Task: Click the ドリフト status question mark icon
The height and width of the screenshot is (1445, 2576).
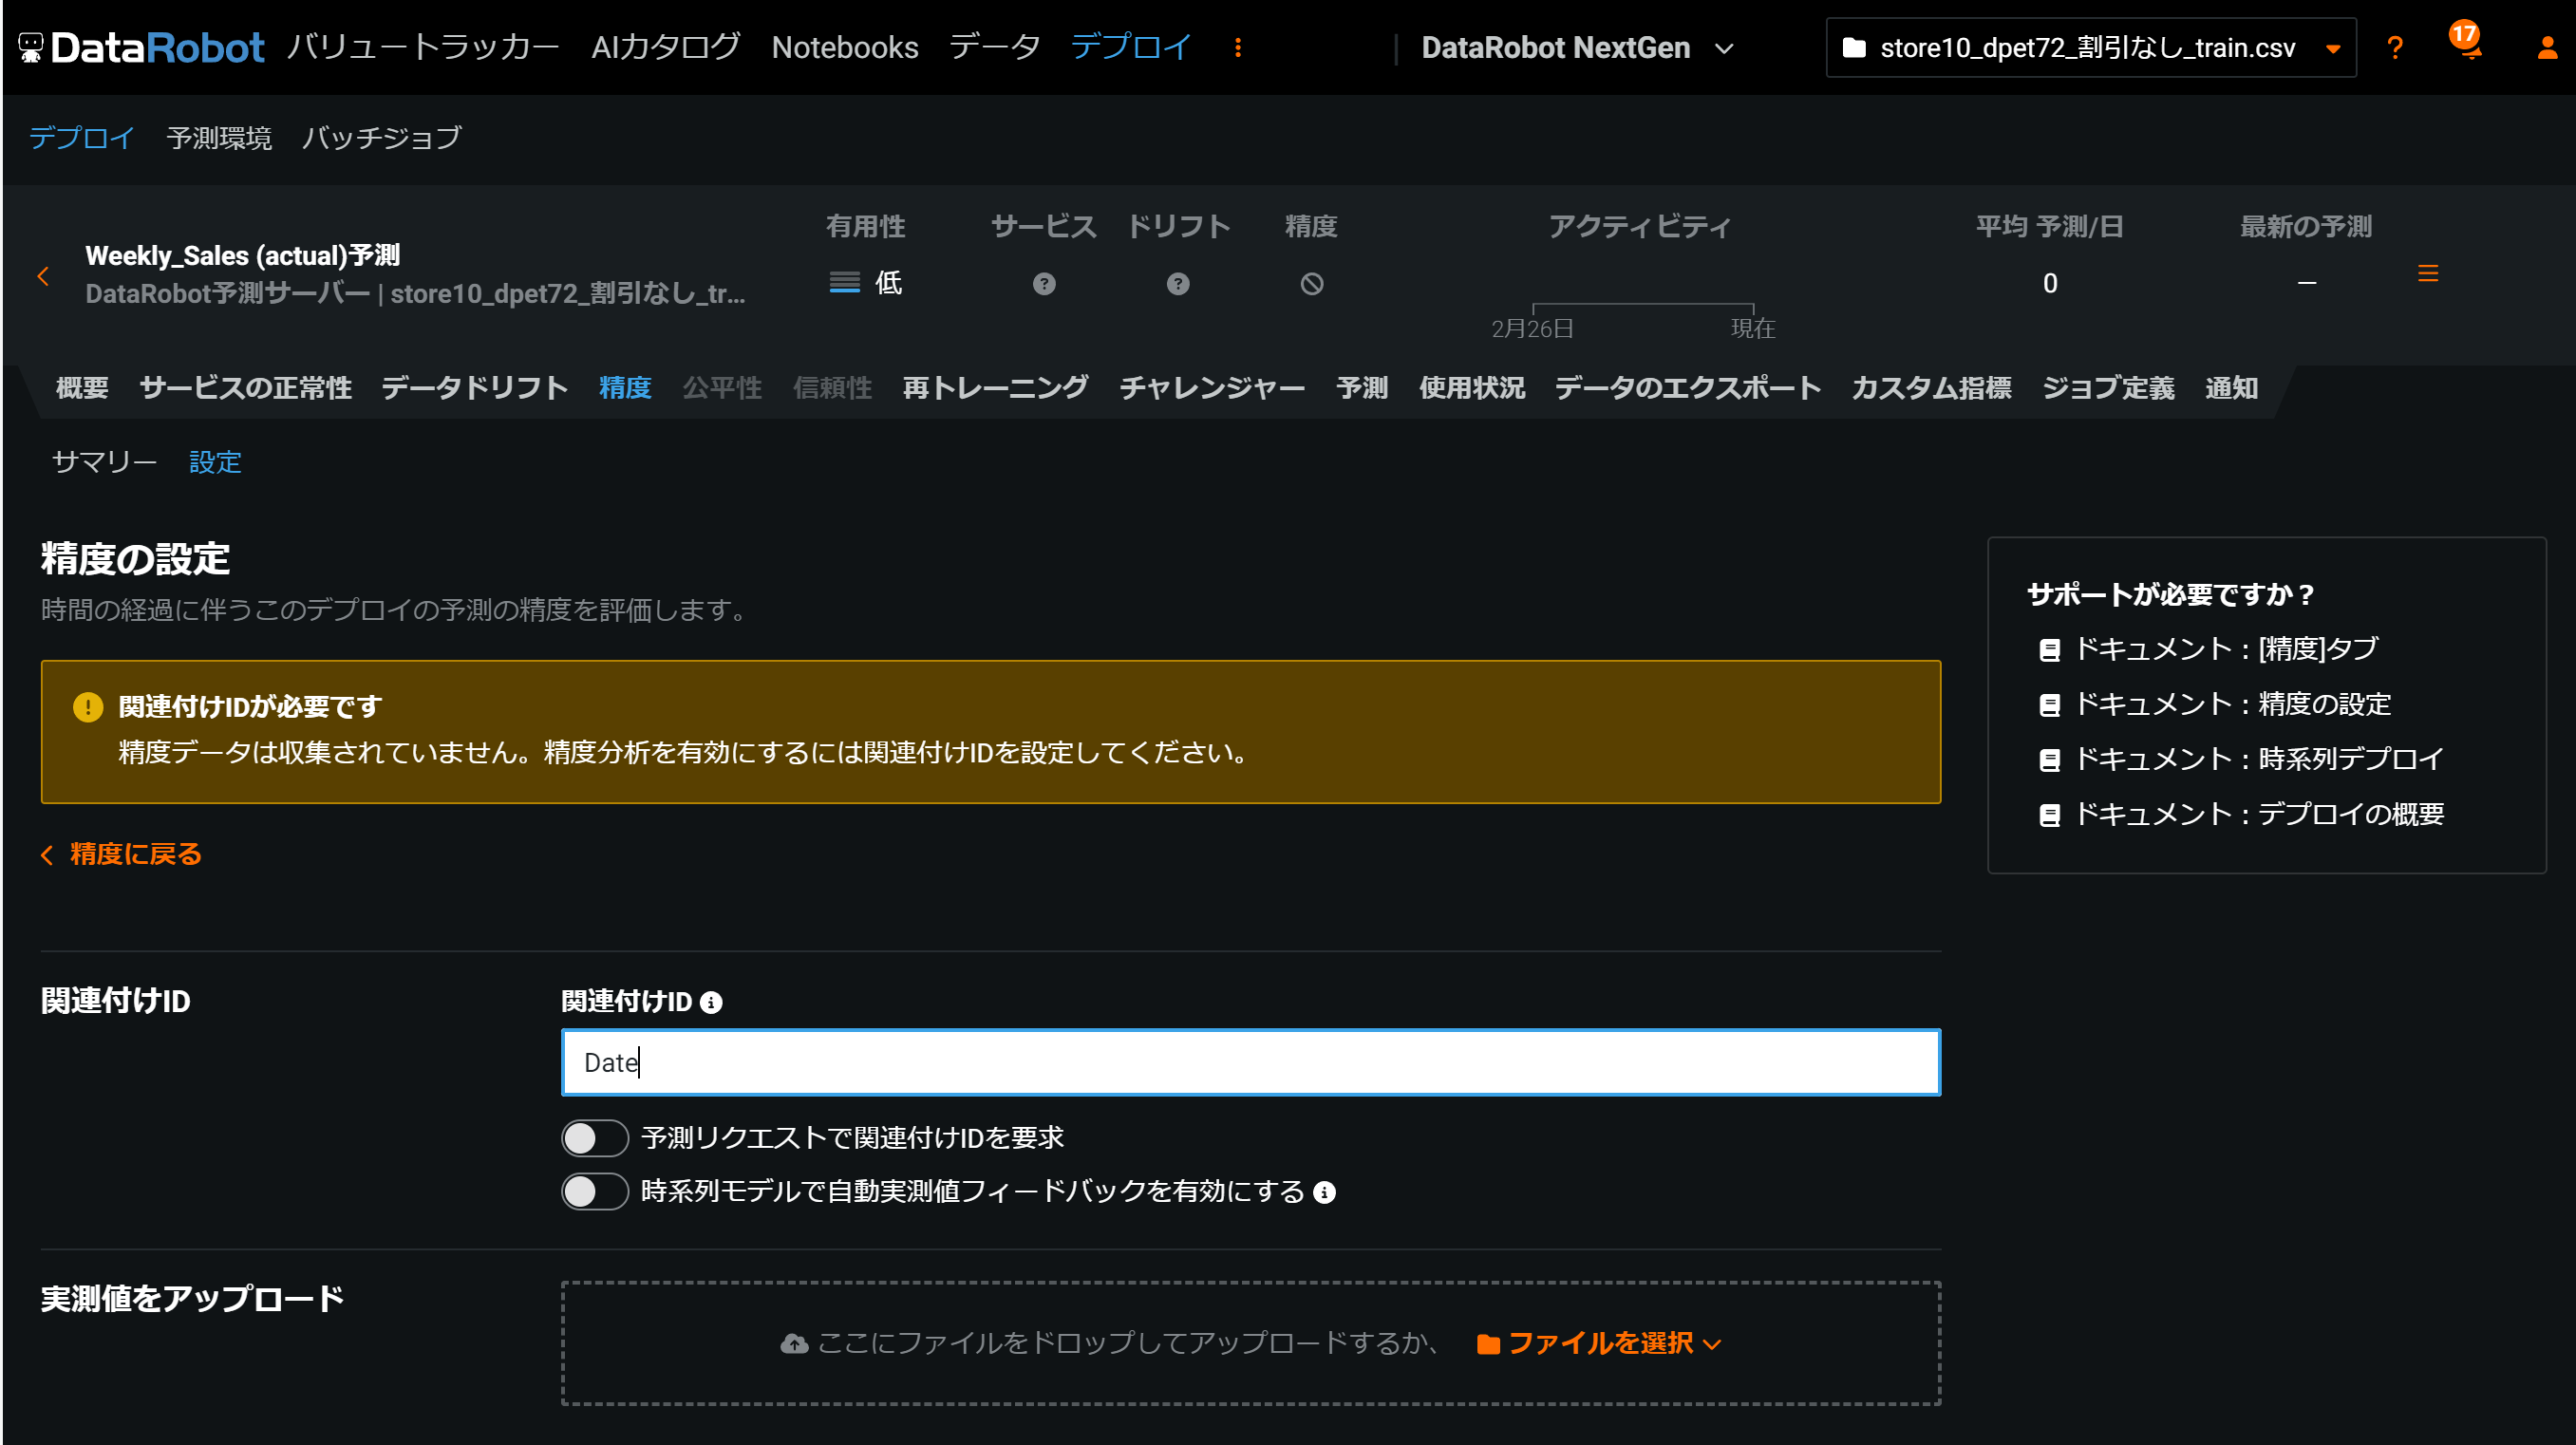Action: (1177, 284)
